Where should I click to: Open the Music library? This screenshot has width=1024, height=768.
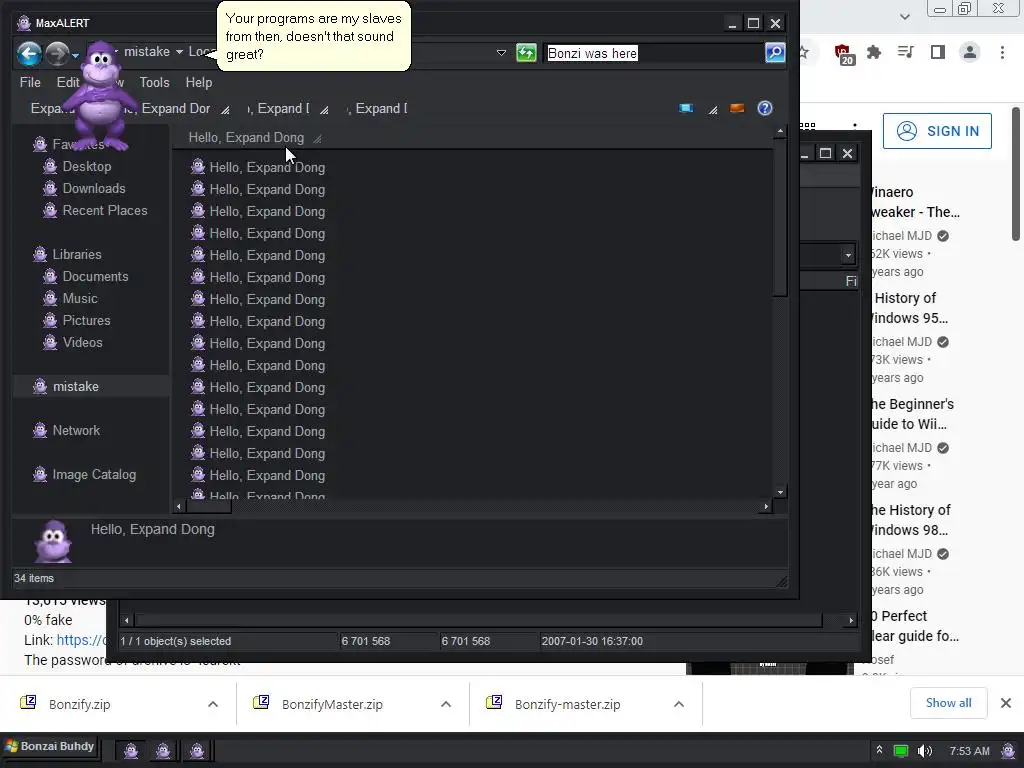80,298
